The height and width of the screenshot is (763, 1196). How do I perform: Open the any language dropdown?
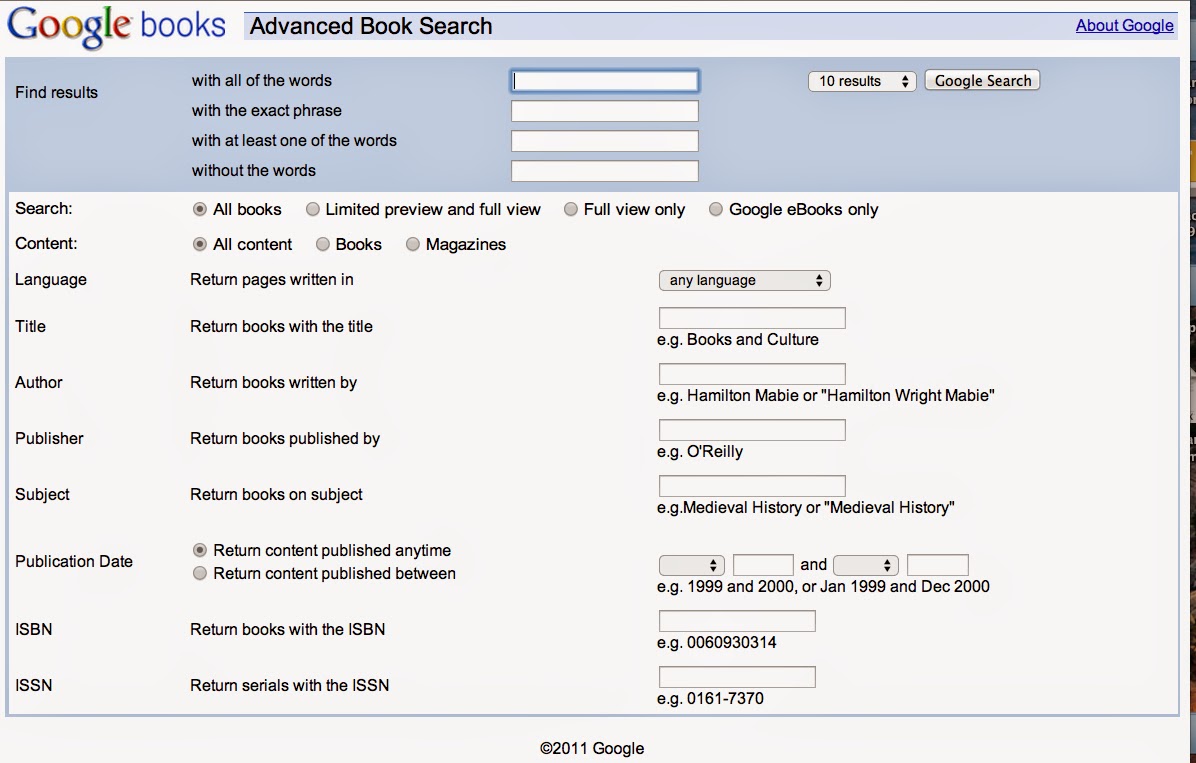tap(744, 280)
